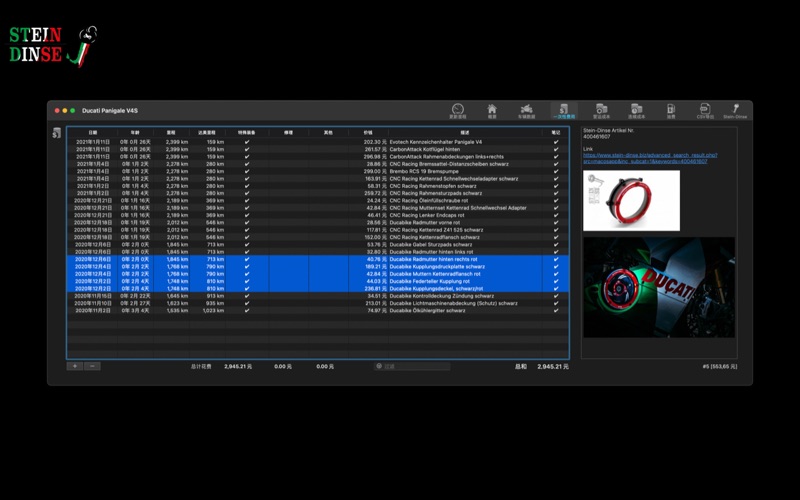Viewport: 800px width, 500px height.
Task: Click the coin stack sidebar icon
Action: point(57,133)
